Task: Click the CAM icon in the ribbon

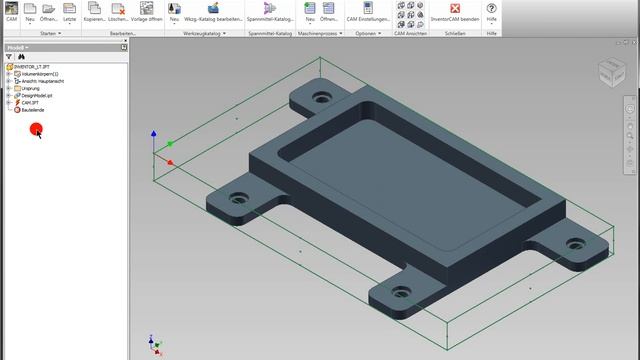Action: [11, 11]
